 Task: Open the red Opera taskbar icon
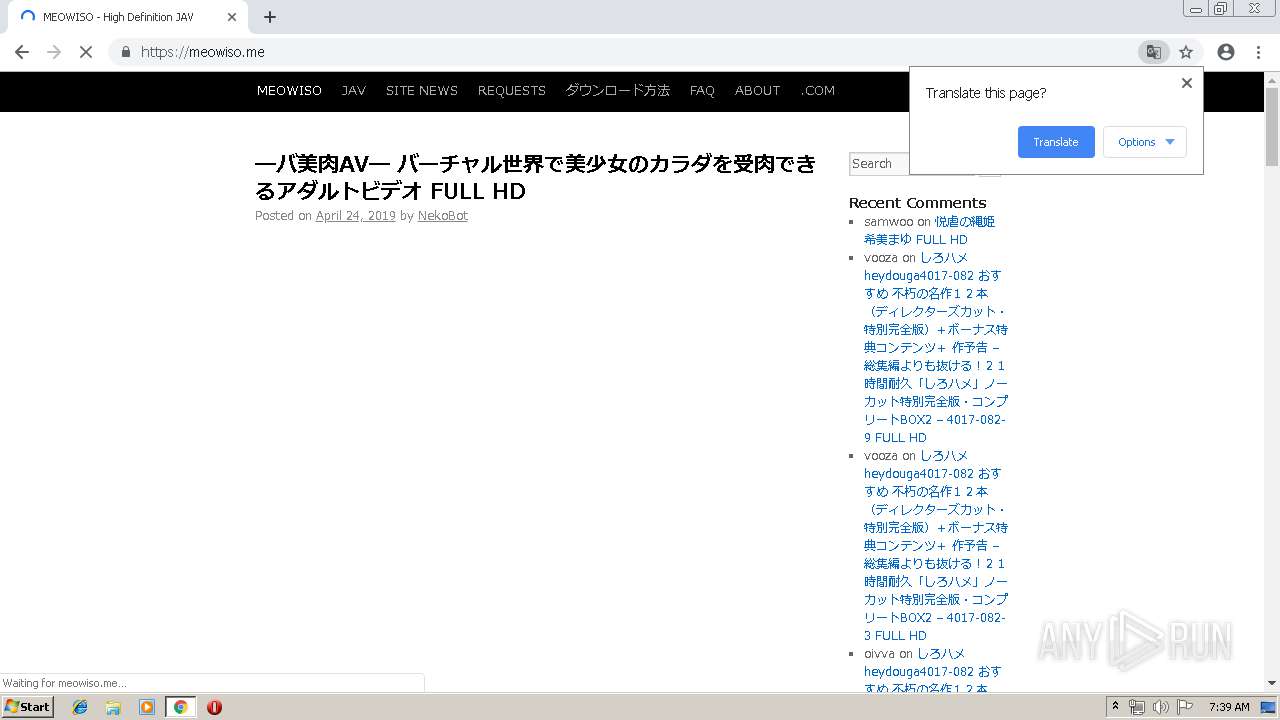[214, 707]
